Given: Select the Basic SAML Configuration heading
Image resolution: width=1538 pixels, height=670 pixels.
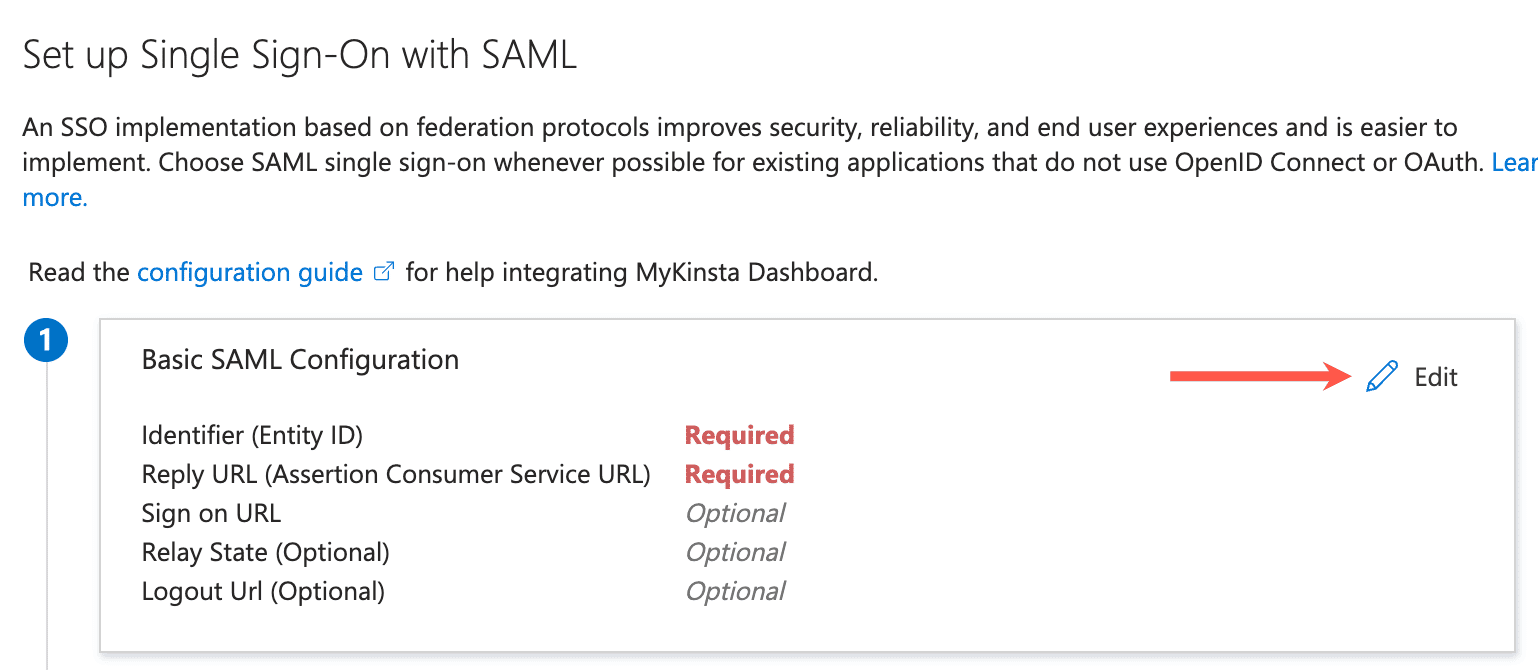Looking at the screenshot, I should click(300, 359).
